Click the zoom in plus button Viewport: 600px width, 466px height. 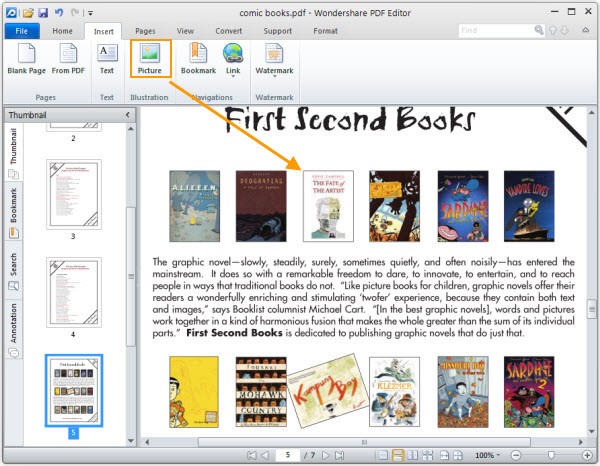click(586, 455)
